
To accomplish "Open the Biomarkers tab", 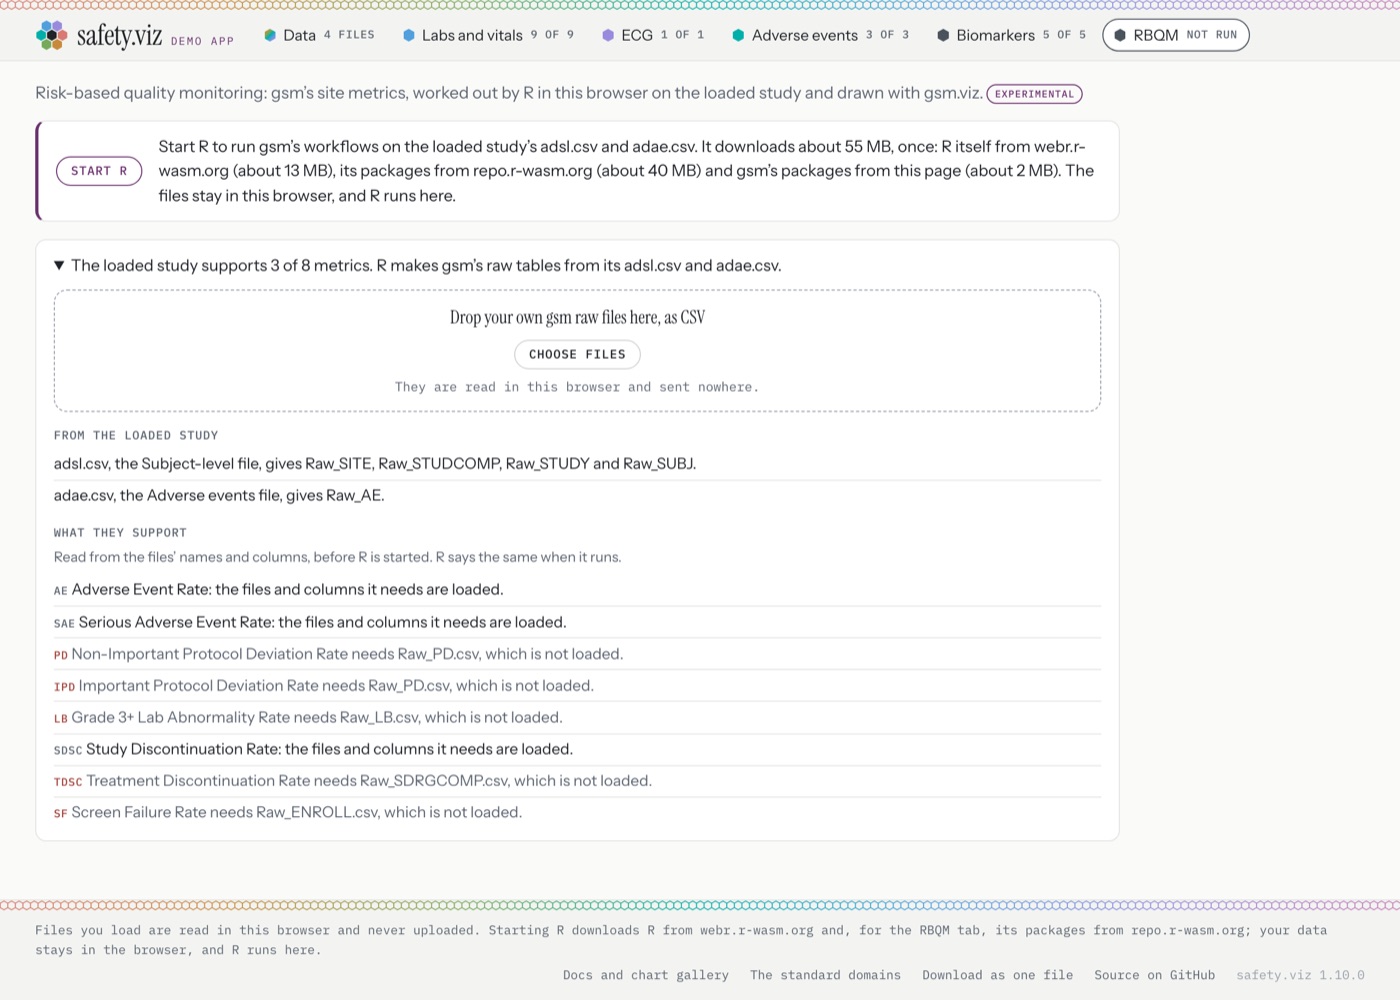I will pos(1011,35).
